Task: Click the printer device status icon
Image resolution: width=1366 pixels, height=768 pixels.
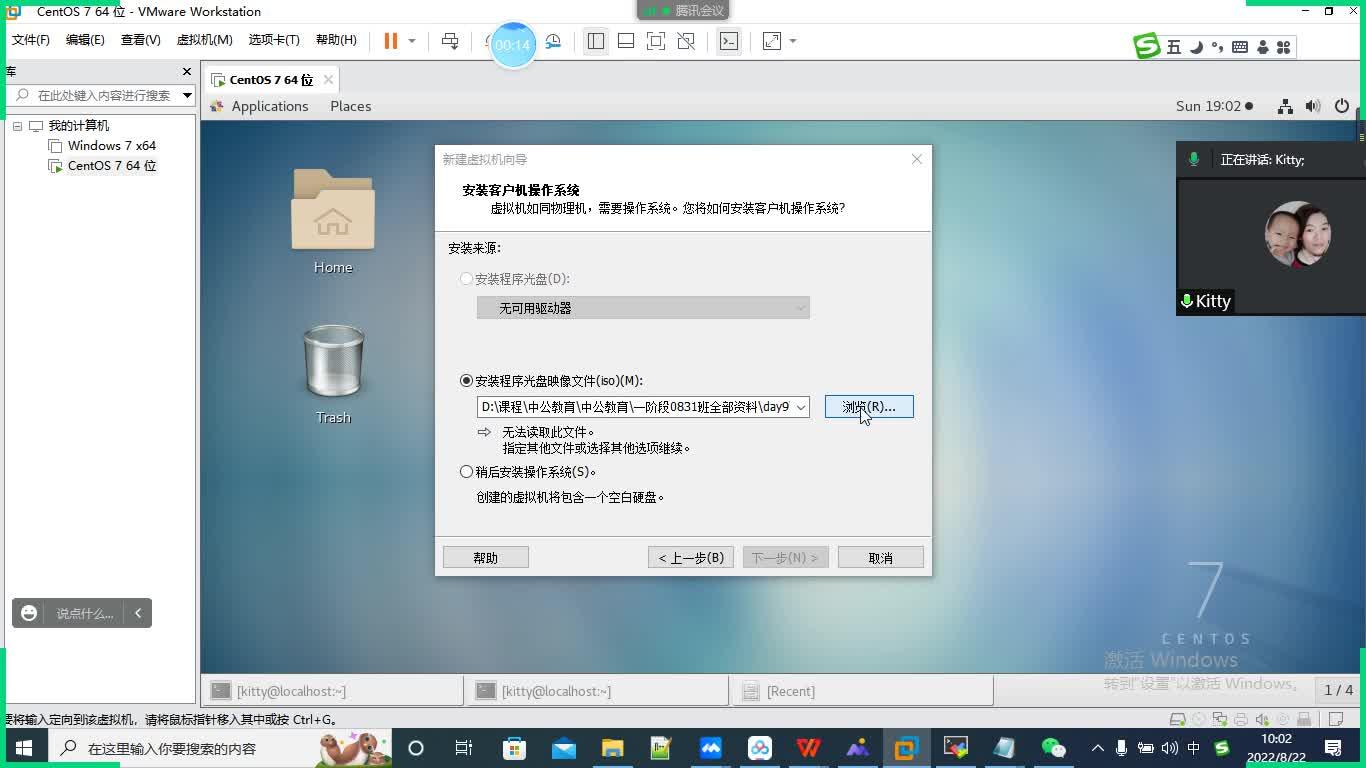Action: (x=1241, y=719)
